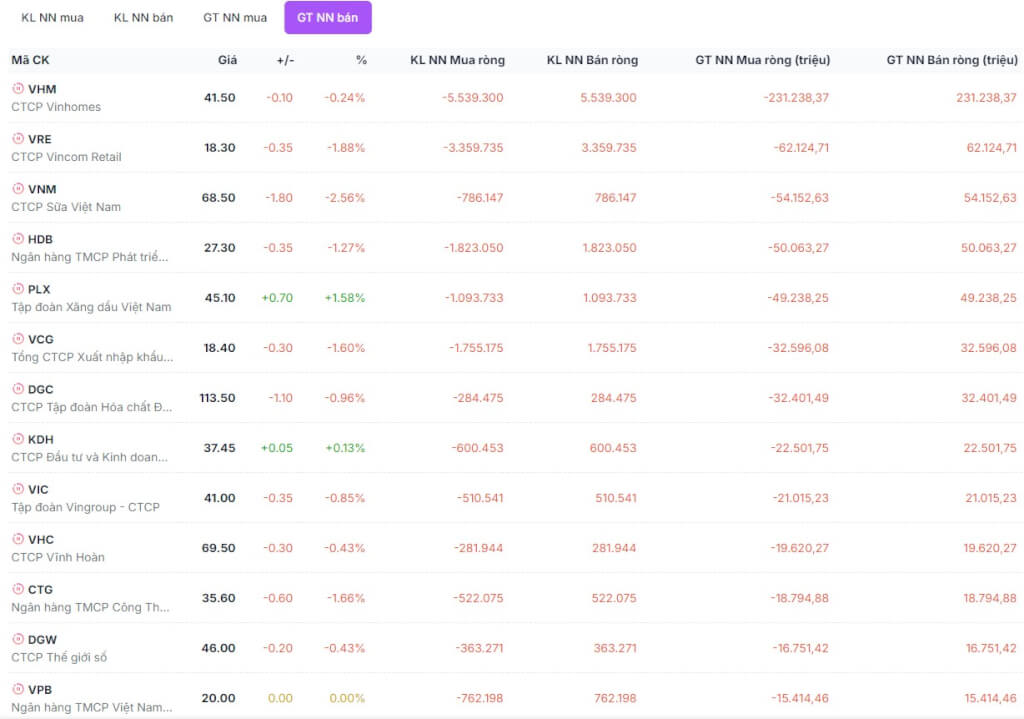
Task: Click VHM net sell value 231.238,37
Action: pos(986,98)
